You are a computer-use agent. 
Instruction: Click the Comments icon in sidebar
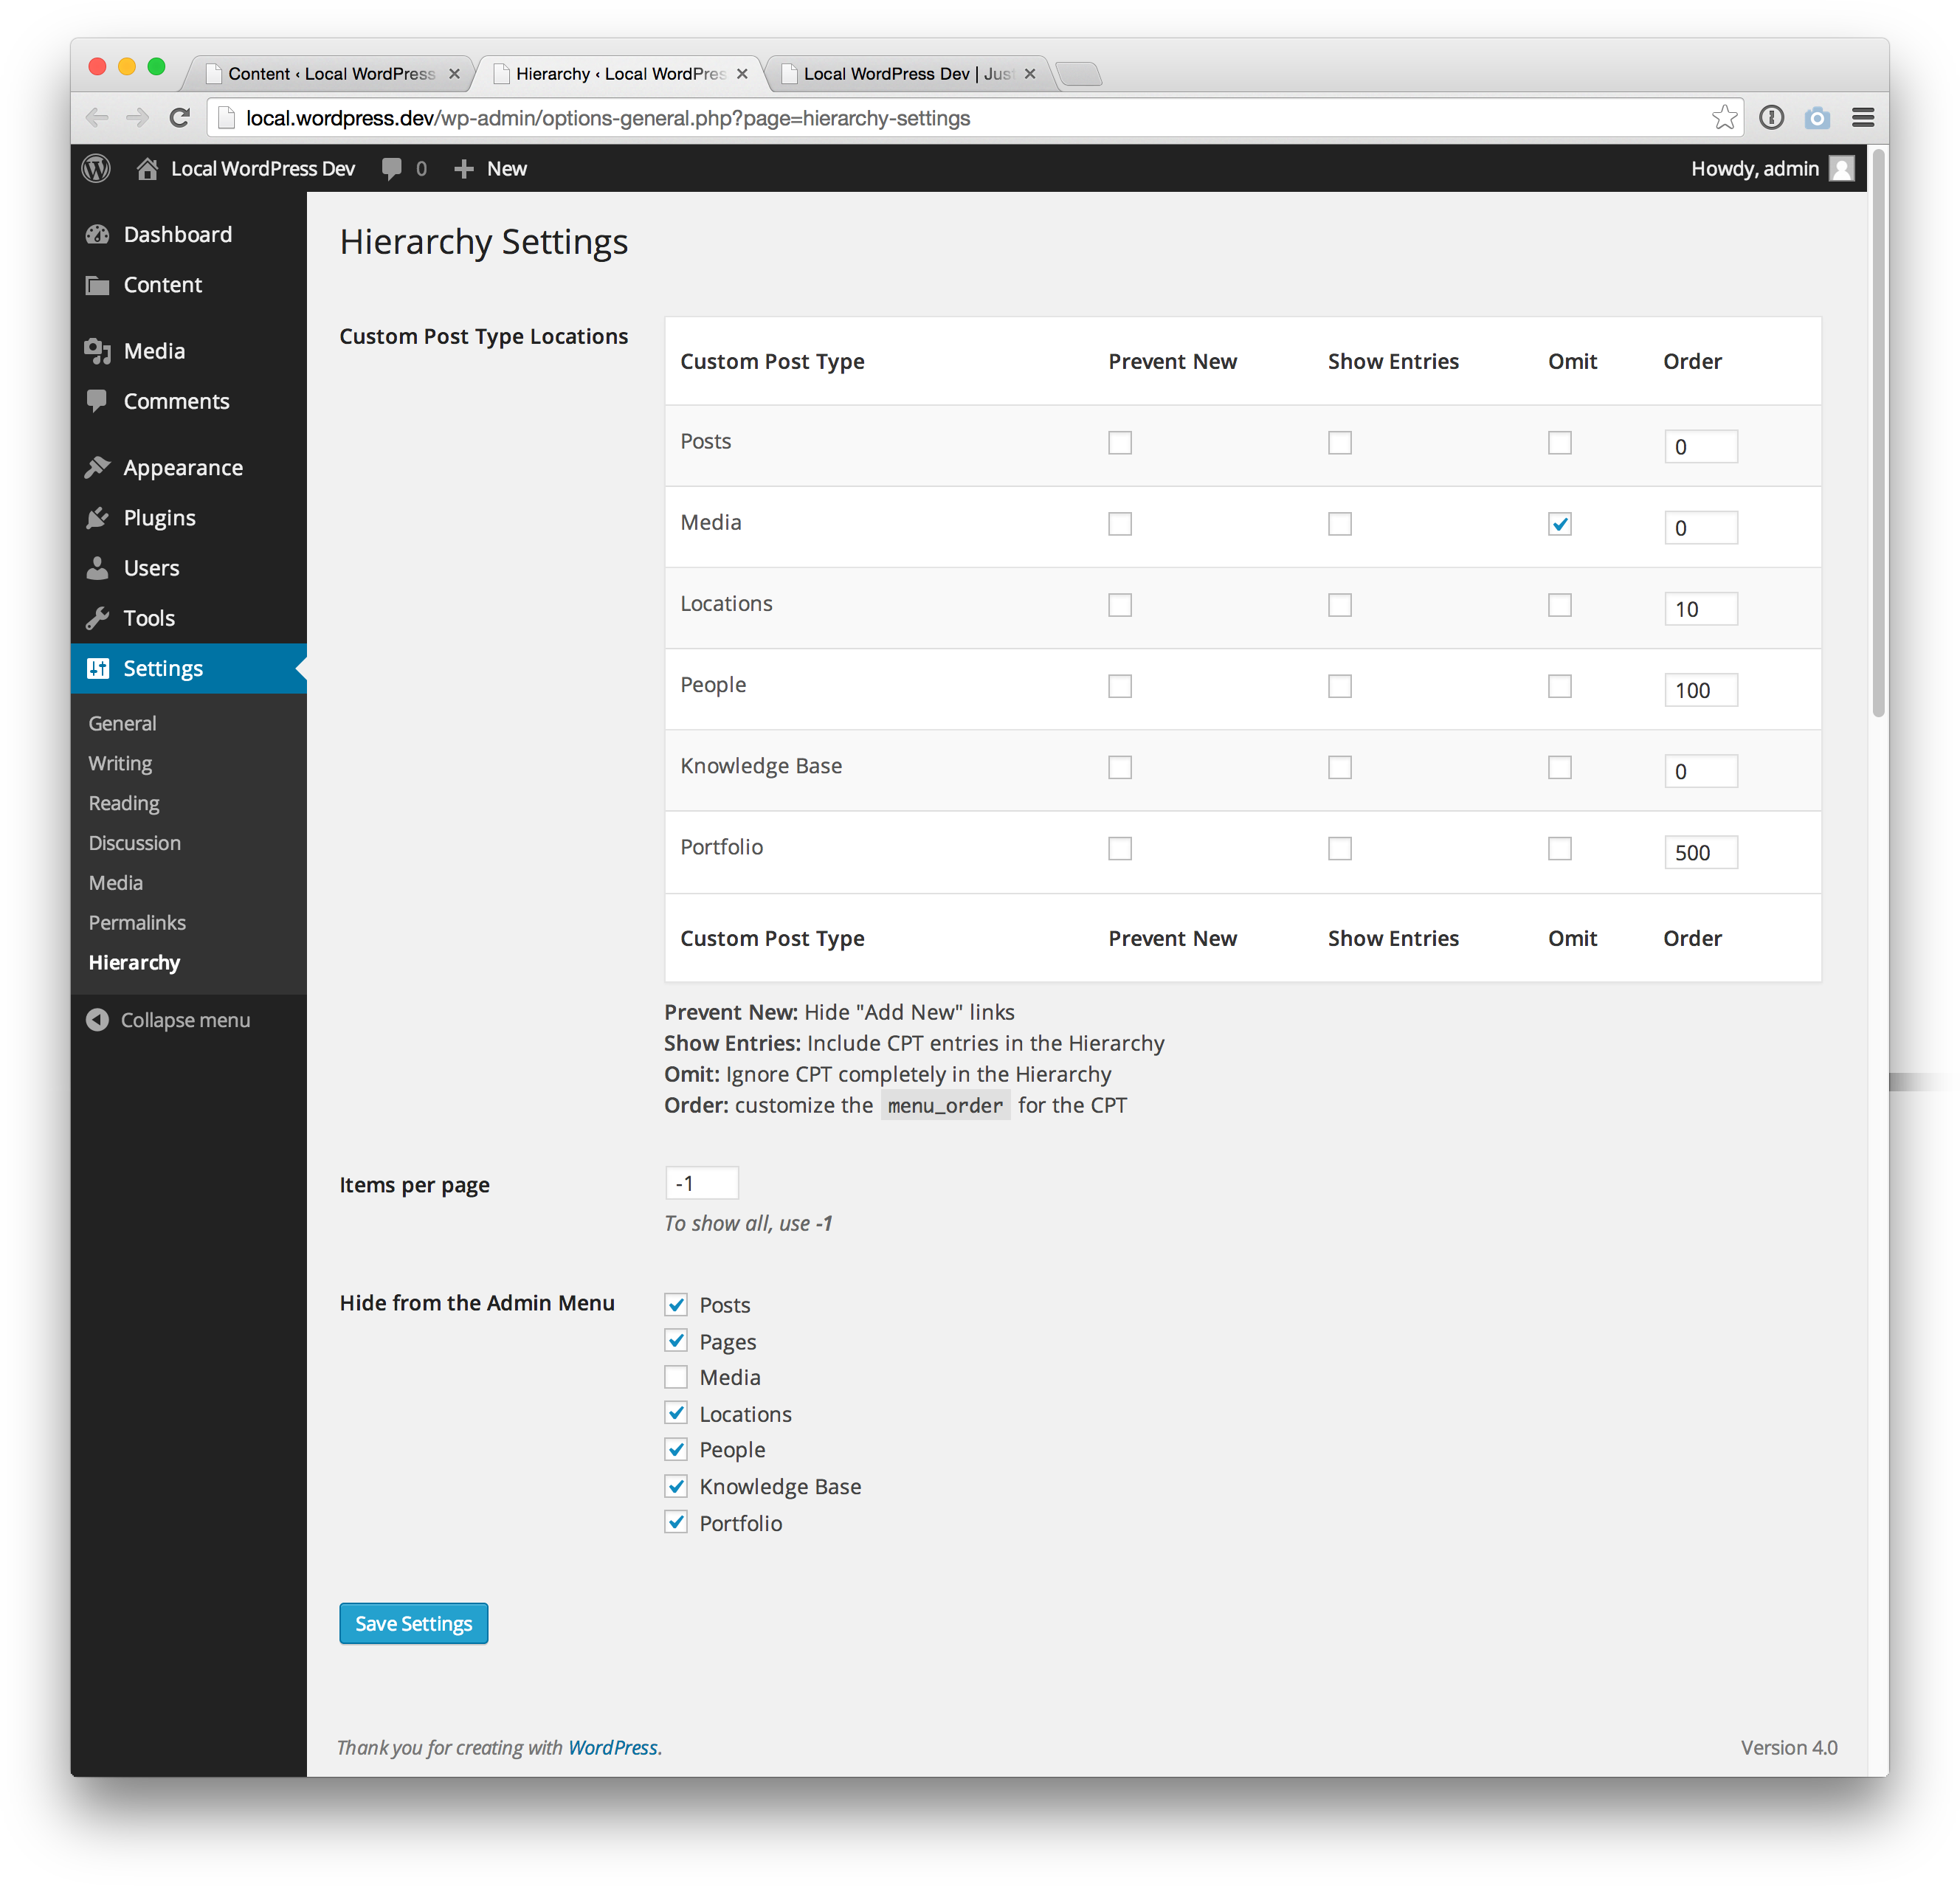98,401
